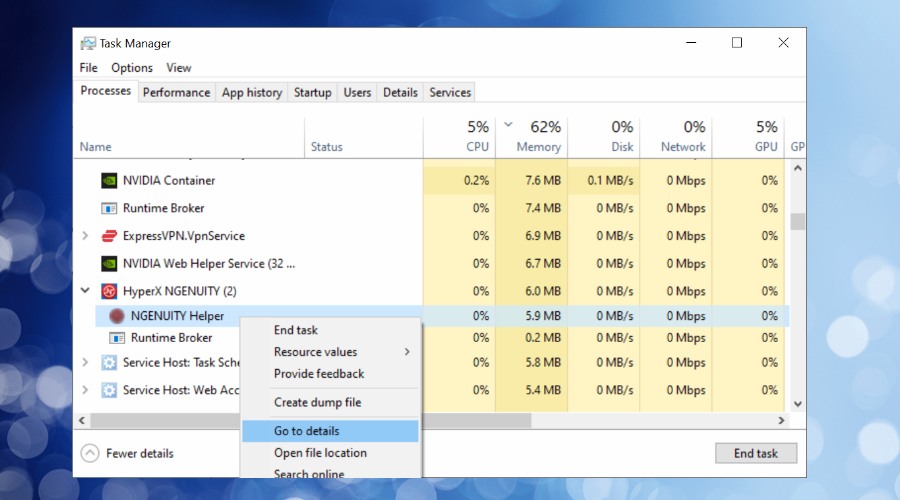
Task: Open the File menu
Action: click(88, 68)
